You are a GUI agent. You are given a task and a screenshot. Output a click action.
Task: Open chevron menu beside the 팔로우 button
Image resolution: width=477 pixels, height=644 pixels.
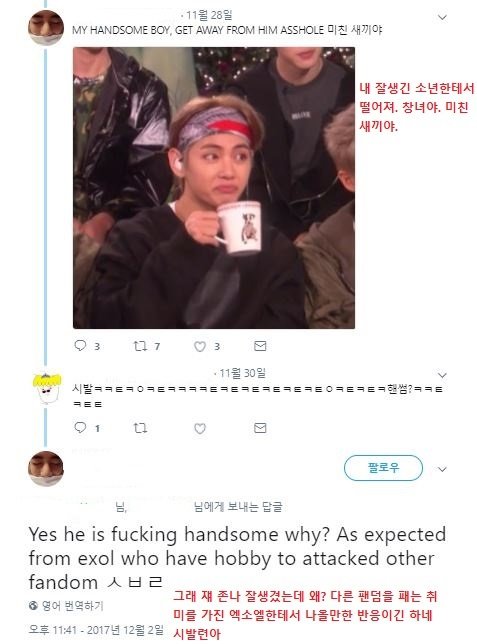click(442, 469)
